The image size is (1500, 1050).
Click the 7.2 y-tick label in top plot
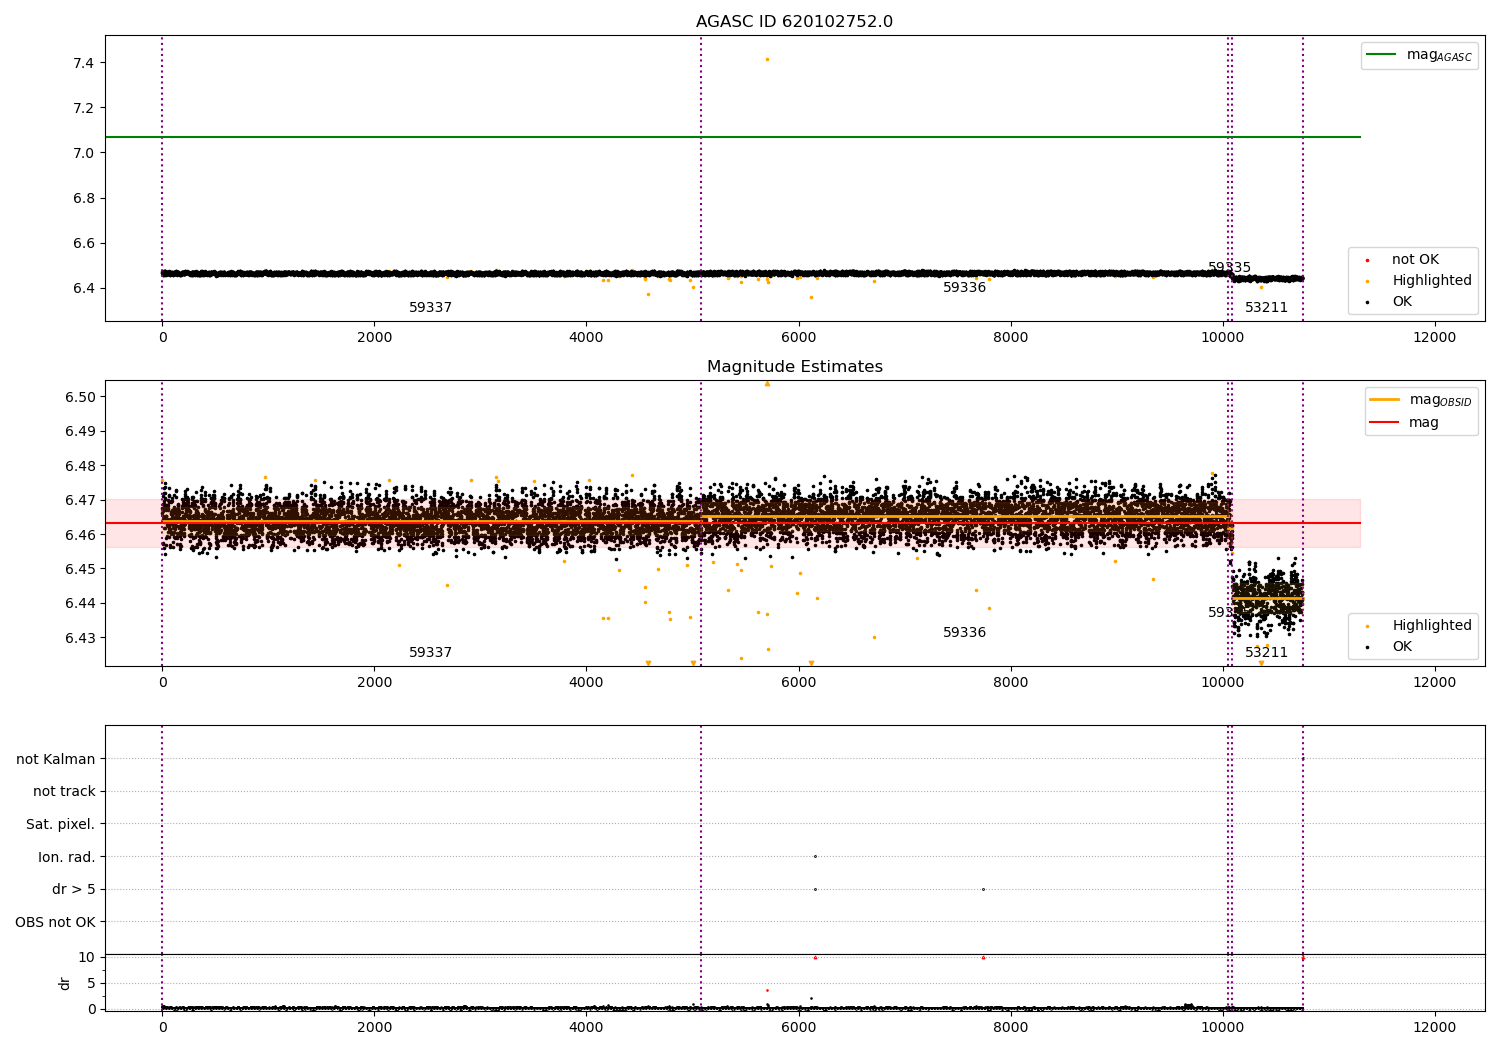click(83, 108)
